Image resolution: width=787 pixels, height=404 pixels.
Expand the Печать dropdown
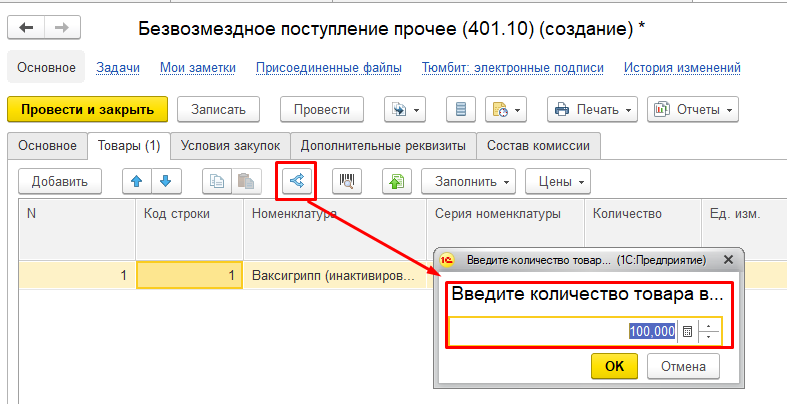point(592,109)
